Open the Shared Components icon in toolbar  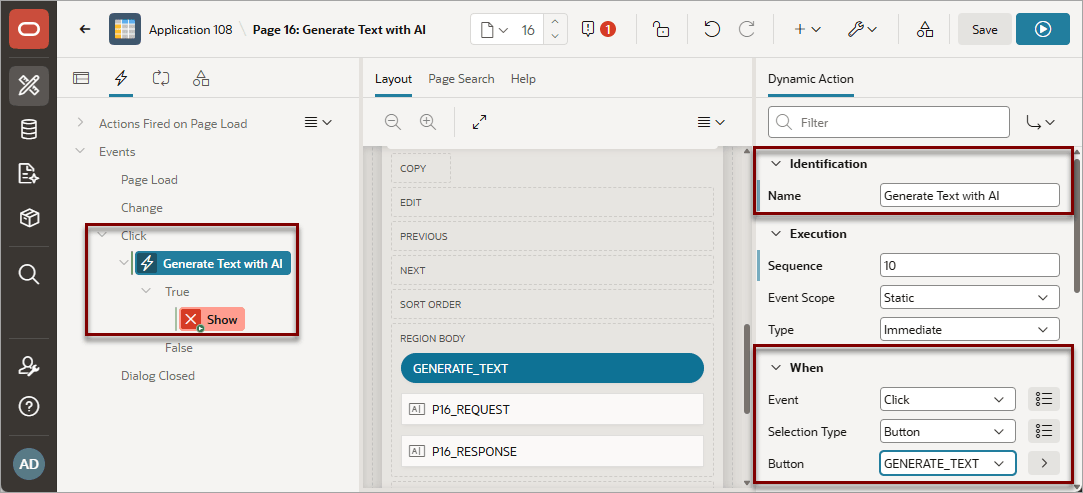tap(925, 29)
